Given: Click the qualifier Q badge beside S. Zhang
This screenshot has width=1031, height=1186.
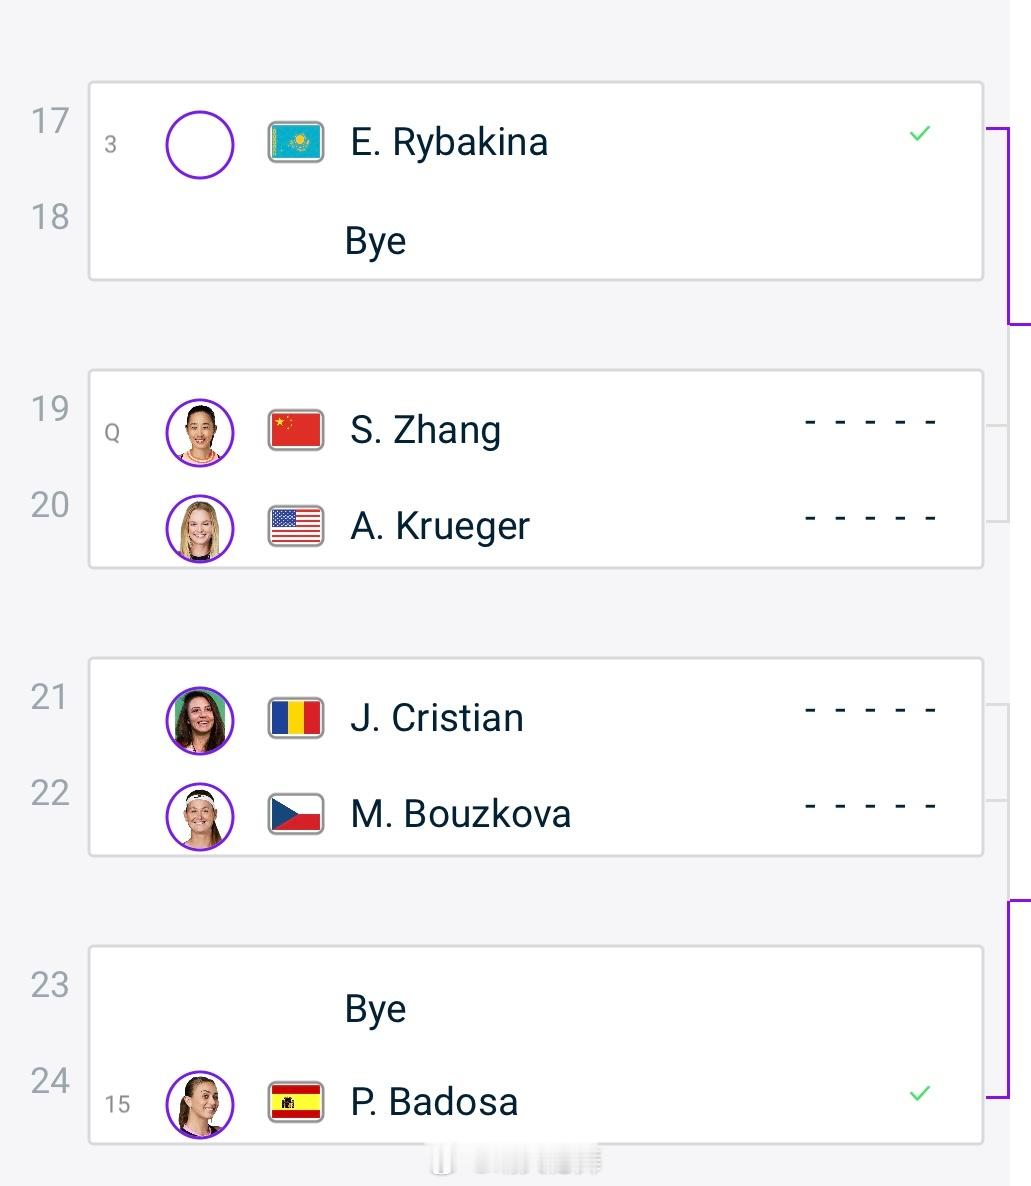Looking at the screenshot, I should [112, 432].
